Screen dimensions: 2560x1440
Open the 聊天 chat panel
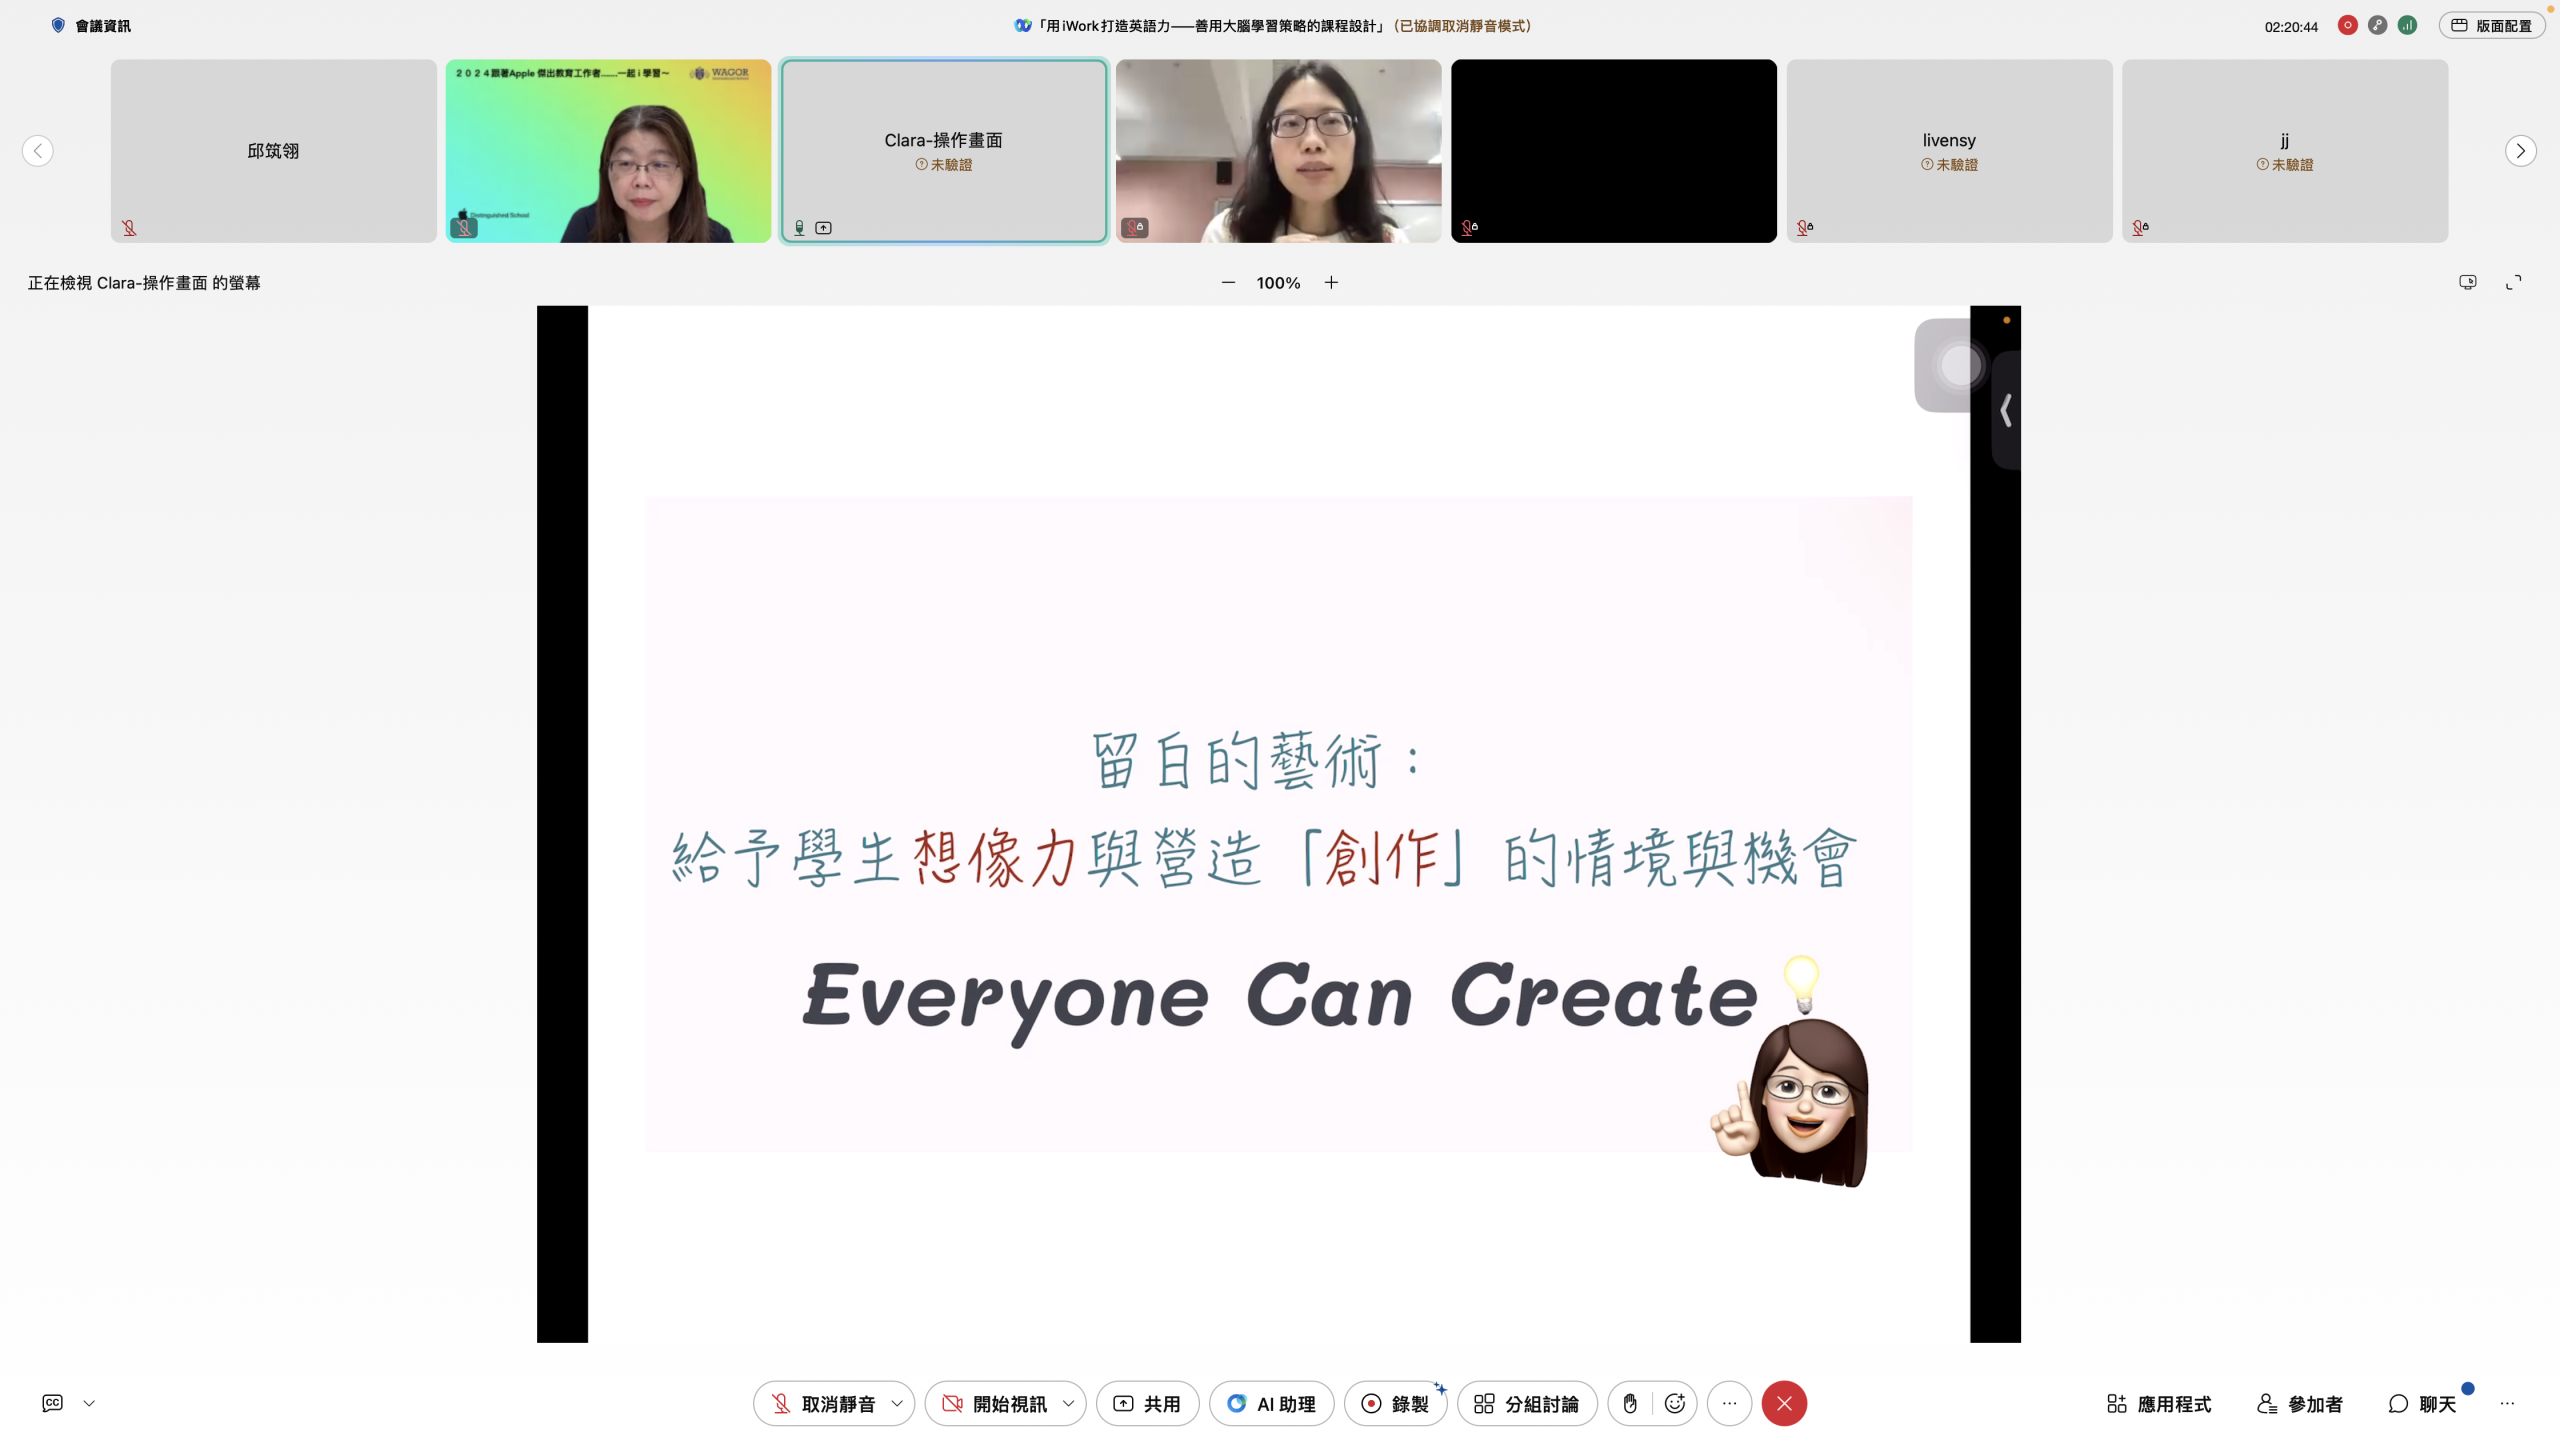[x=2422, y=1403]
